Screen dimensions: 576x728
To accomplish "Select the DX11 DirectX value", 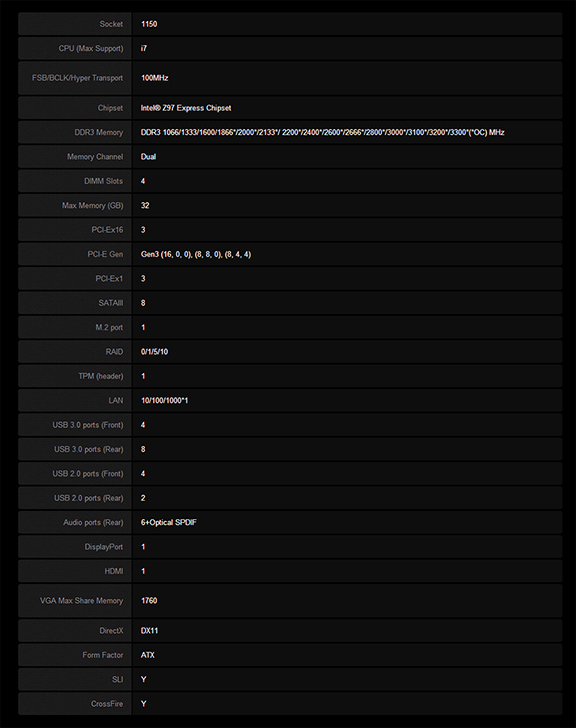I will (x=149, y=630).
